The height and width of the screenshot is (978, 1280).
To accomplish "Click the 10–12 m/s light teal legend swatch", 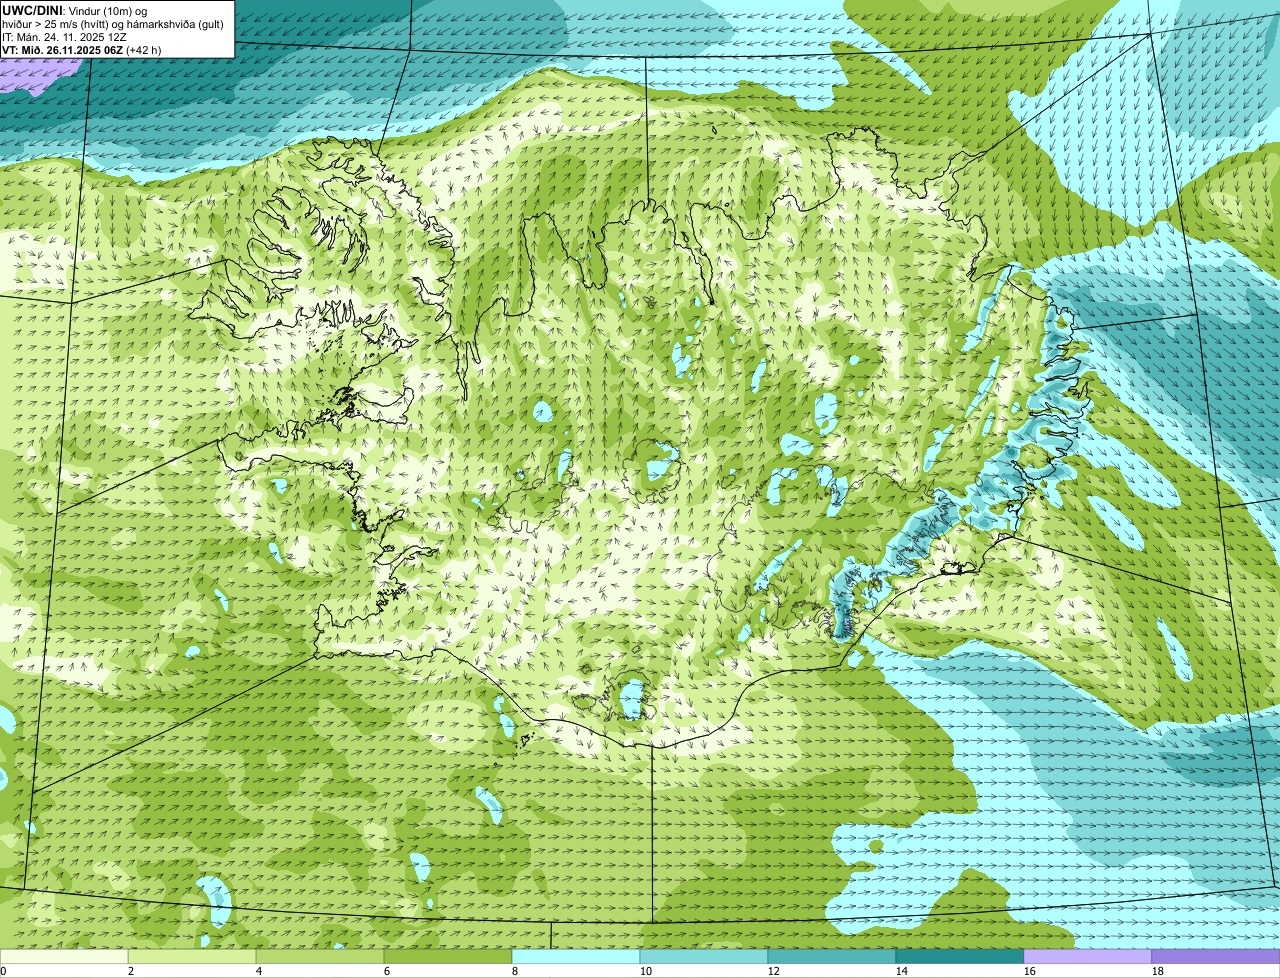I will pyautogui.click(x=704, y=956).
